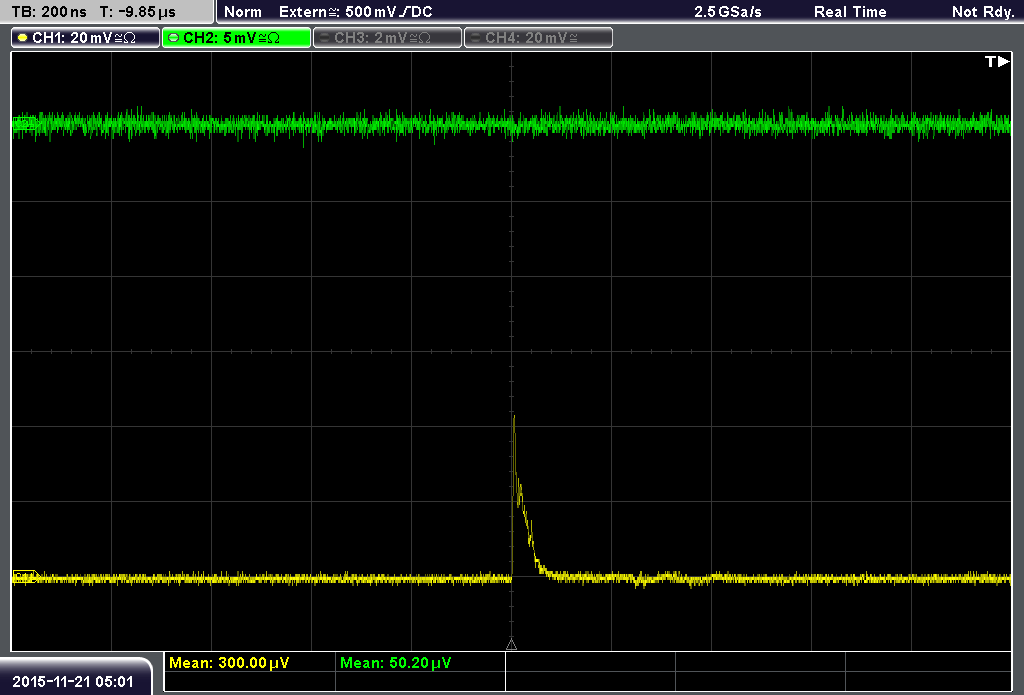Viewport: 1024px width, 695px height.
Task: Click the TB: 200 ns timebase readout
Action: tap(50, 12)
